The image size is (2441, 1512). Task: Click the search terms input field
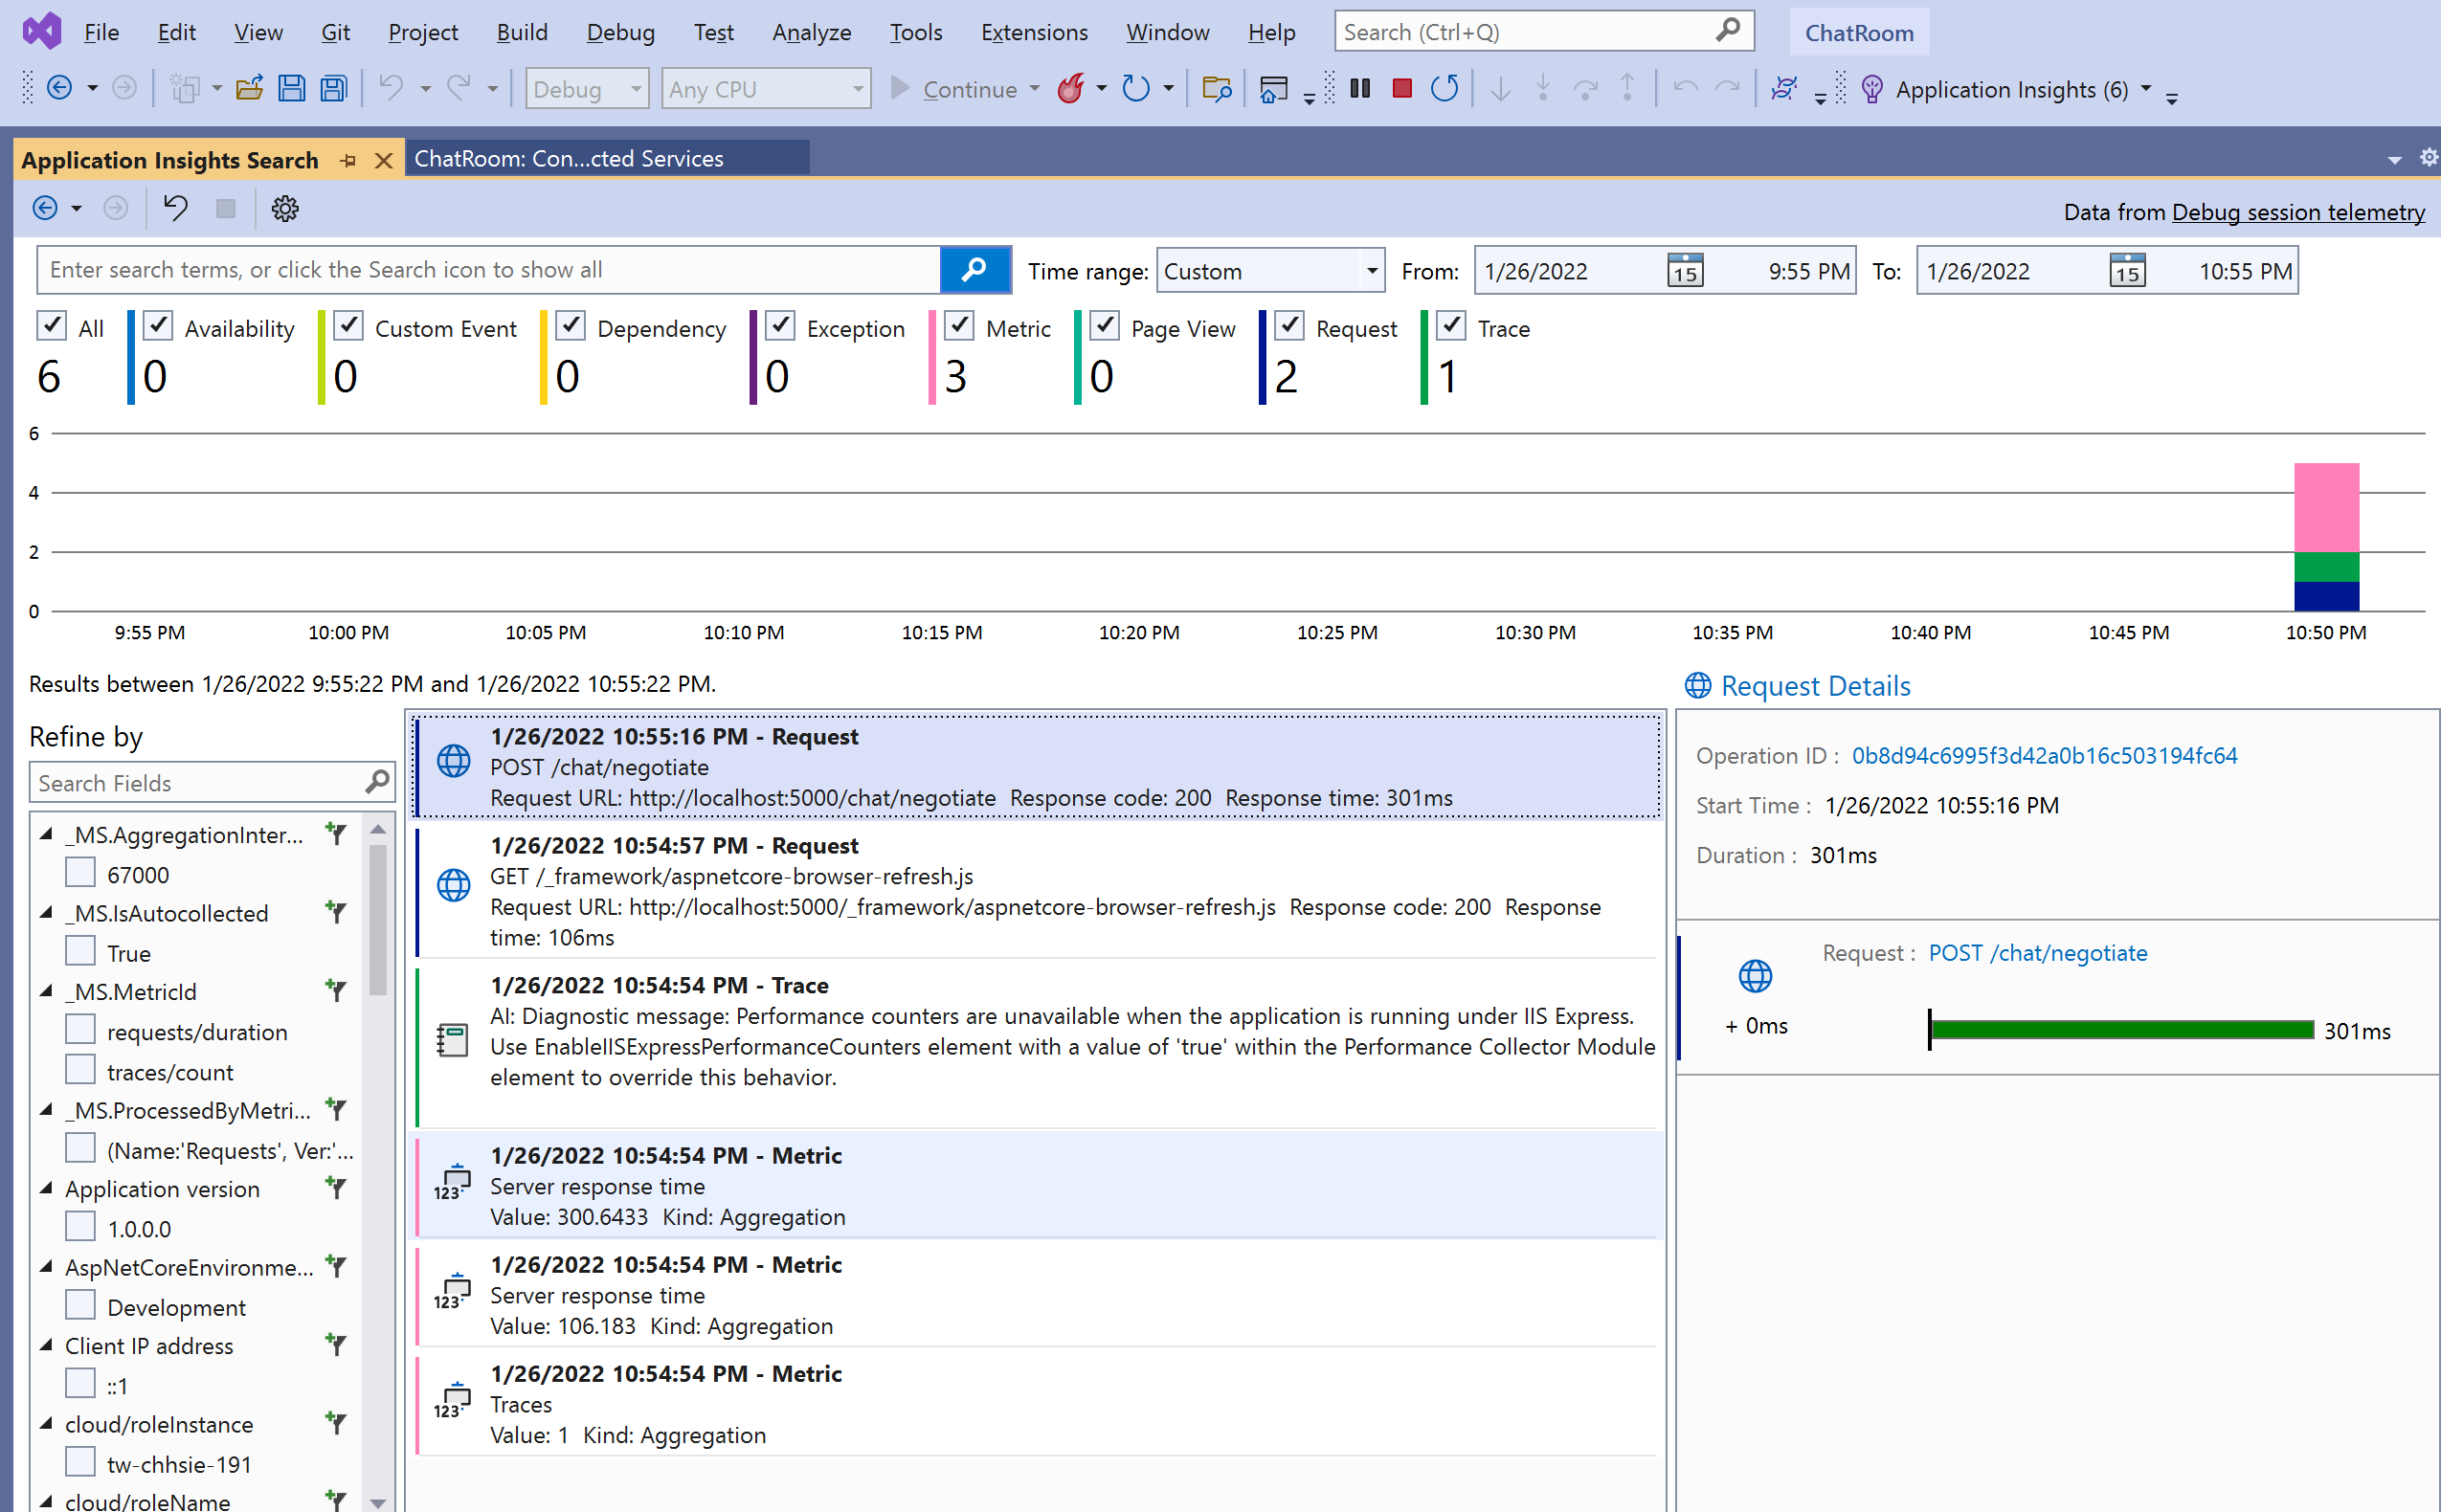click(x=489, y=270)
